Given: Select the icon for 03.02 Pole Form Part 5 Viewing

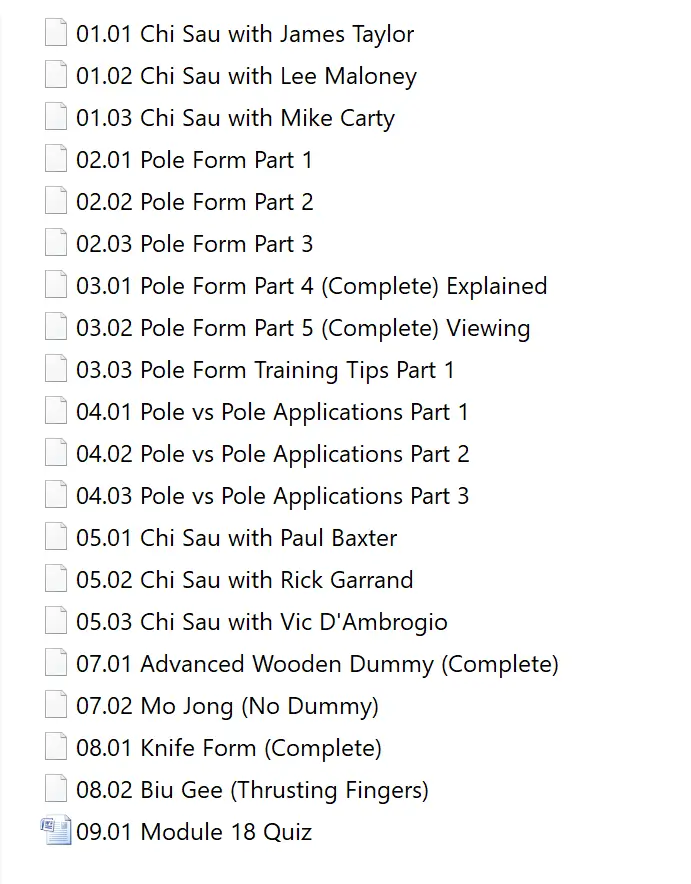Looking at the screenshot, I should point(56,328).
